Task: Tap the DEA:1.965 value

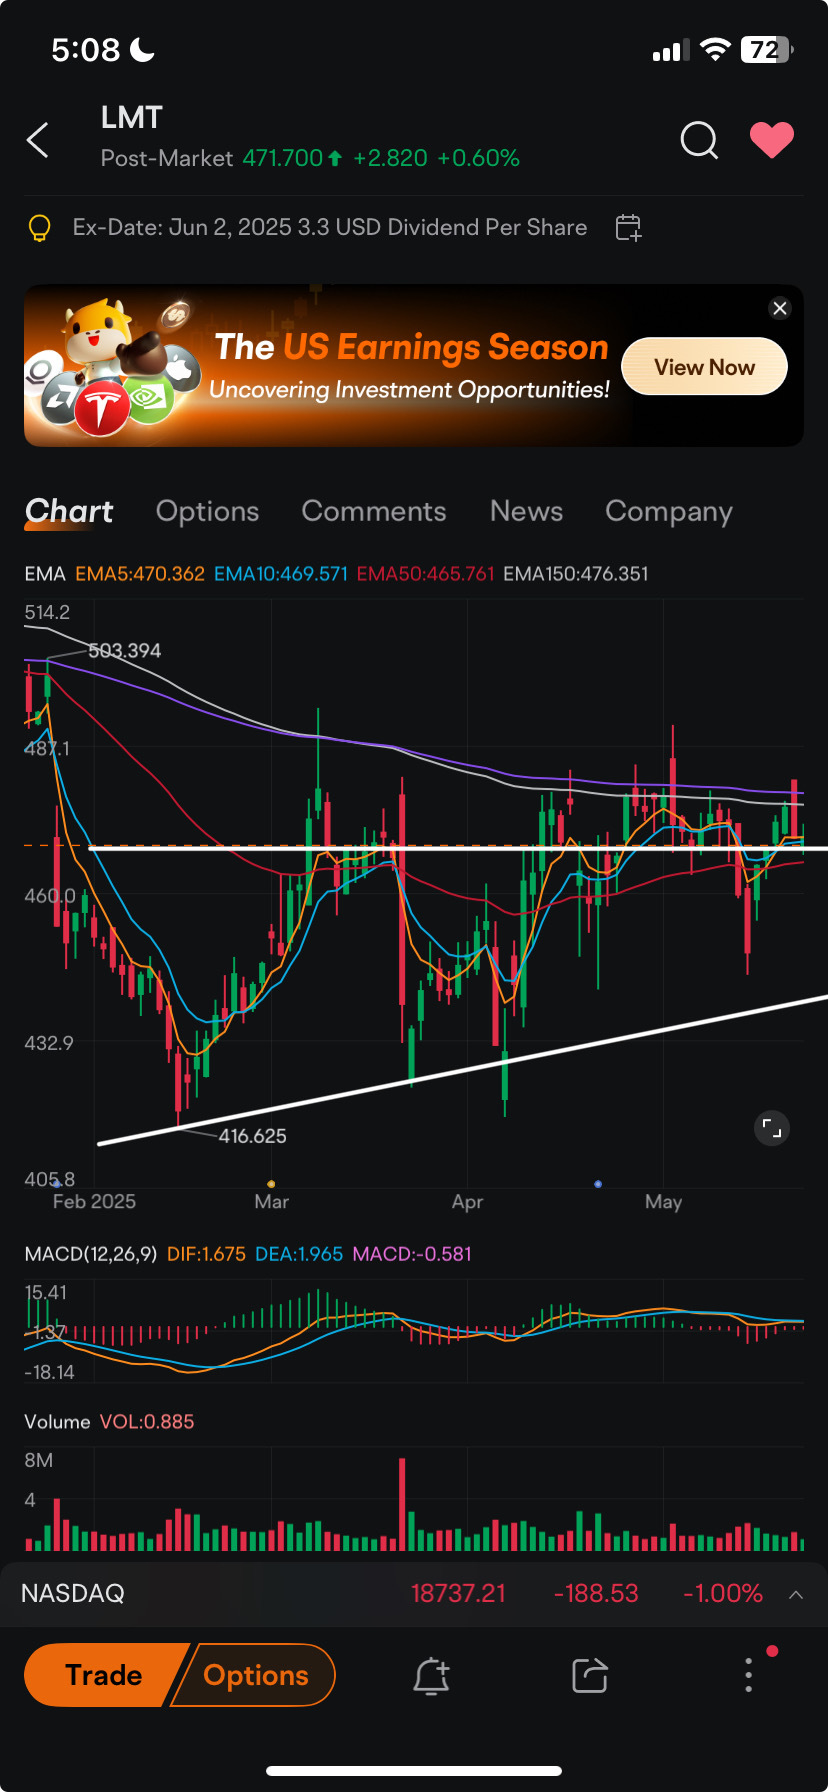Action: click(x=299, y=1254)
